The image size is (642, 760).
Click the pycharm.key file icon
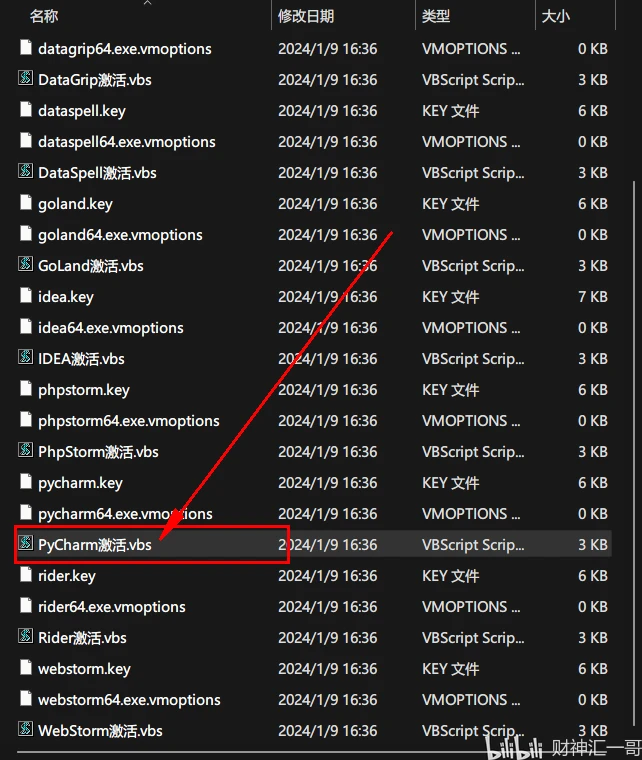[x=26, y=482]
